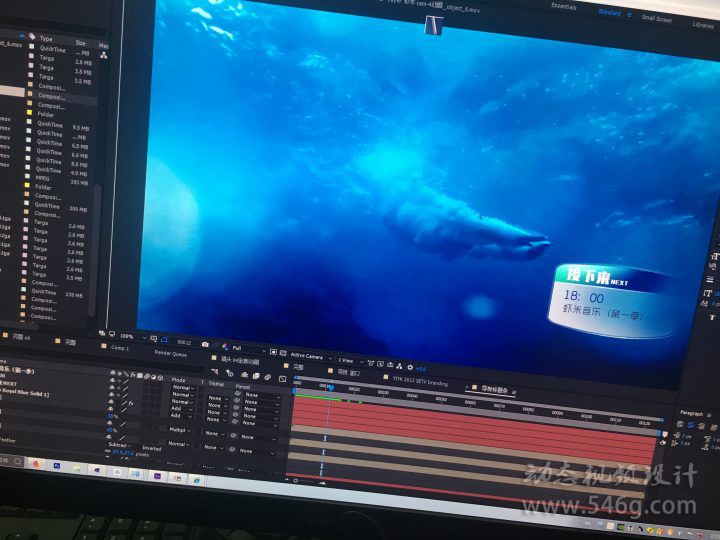Click Cortana search circle on taskbar

tap(18, 461)
